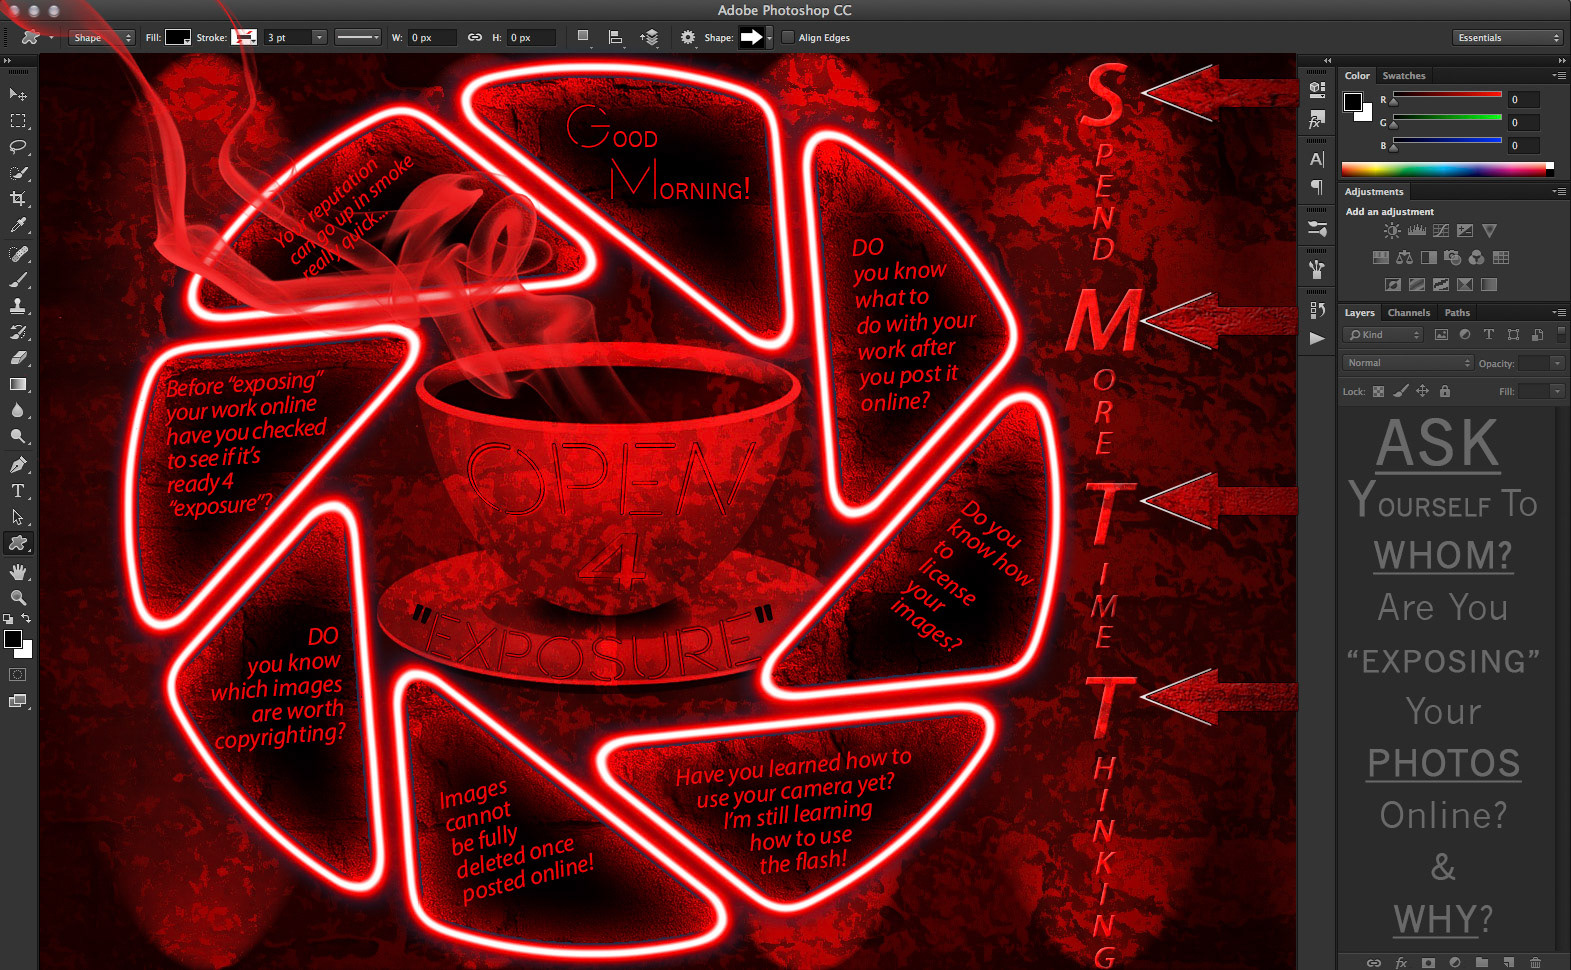1571x970 pixels.
Task: Open path alignment options
Action: pyautogui.click(x=616, y=37)
